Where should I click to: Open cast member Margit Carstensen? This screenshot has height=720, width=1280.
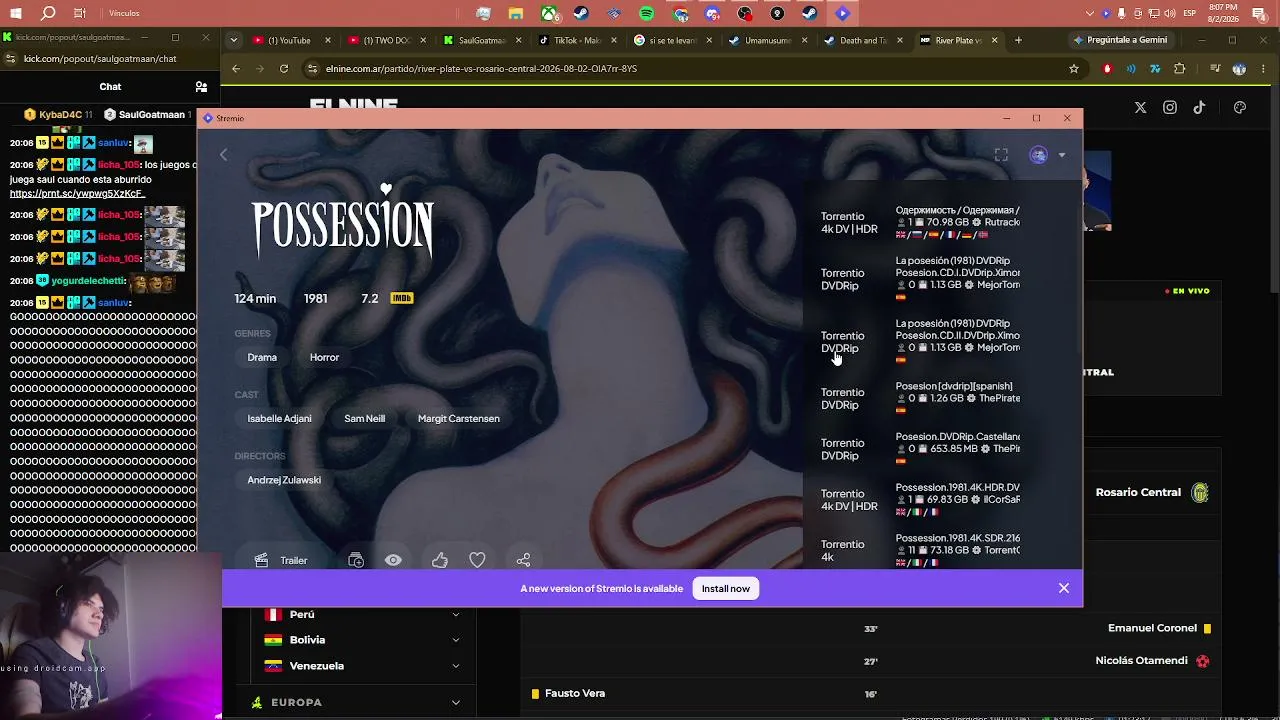coord(458,418)
